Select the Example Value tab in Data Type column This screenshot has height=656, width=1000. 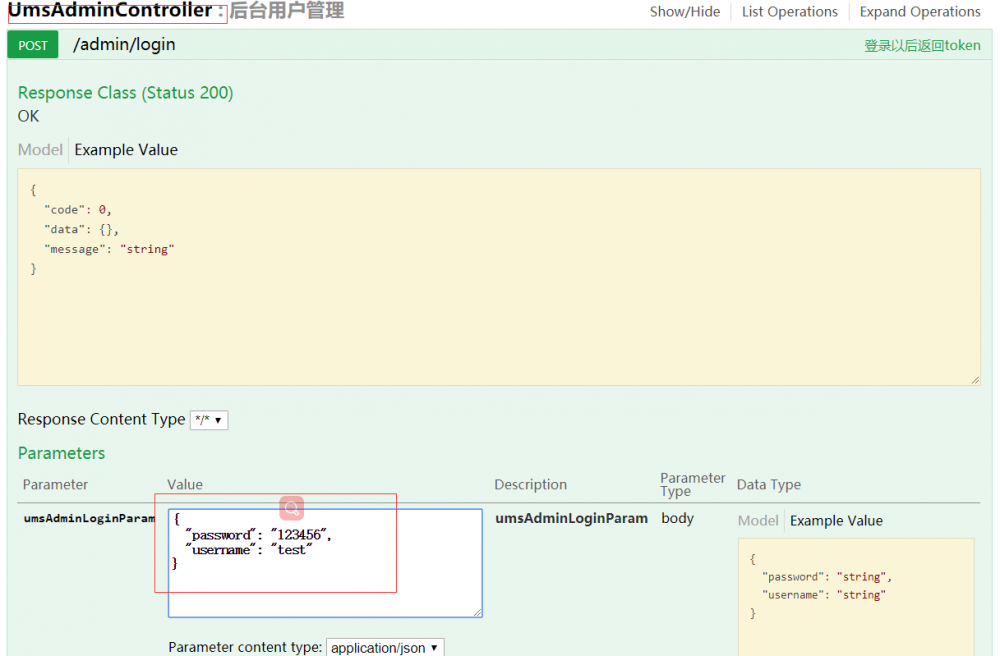click(x=839, y=520)
